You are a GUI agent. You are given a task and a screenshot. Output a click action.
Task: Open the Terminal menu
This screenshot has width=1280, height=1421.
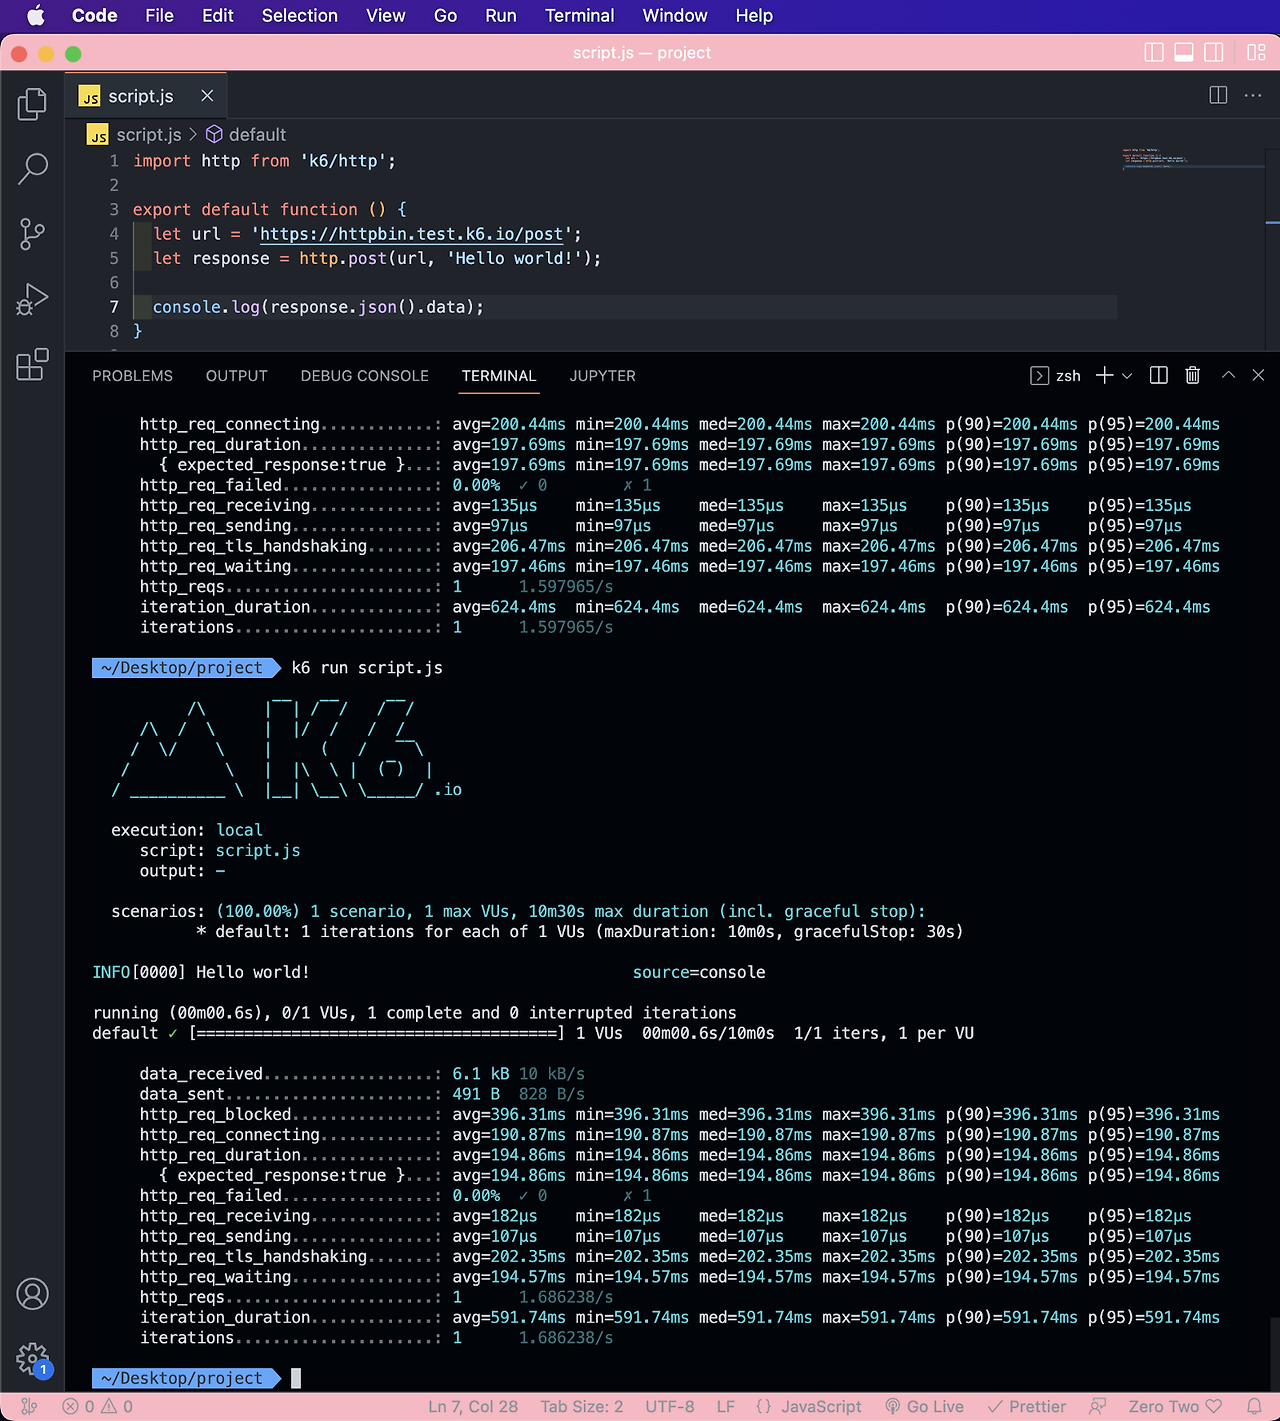coord(580,15)
